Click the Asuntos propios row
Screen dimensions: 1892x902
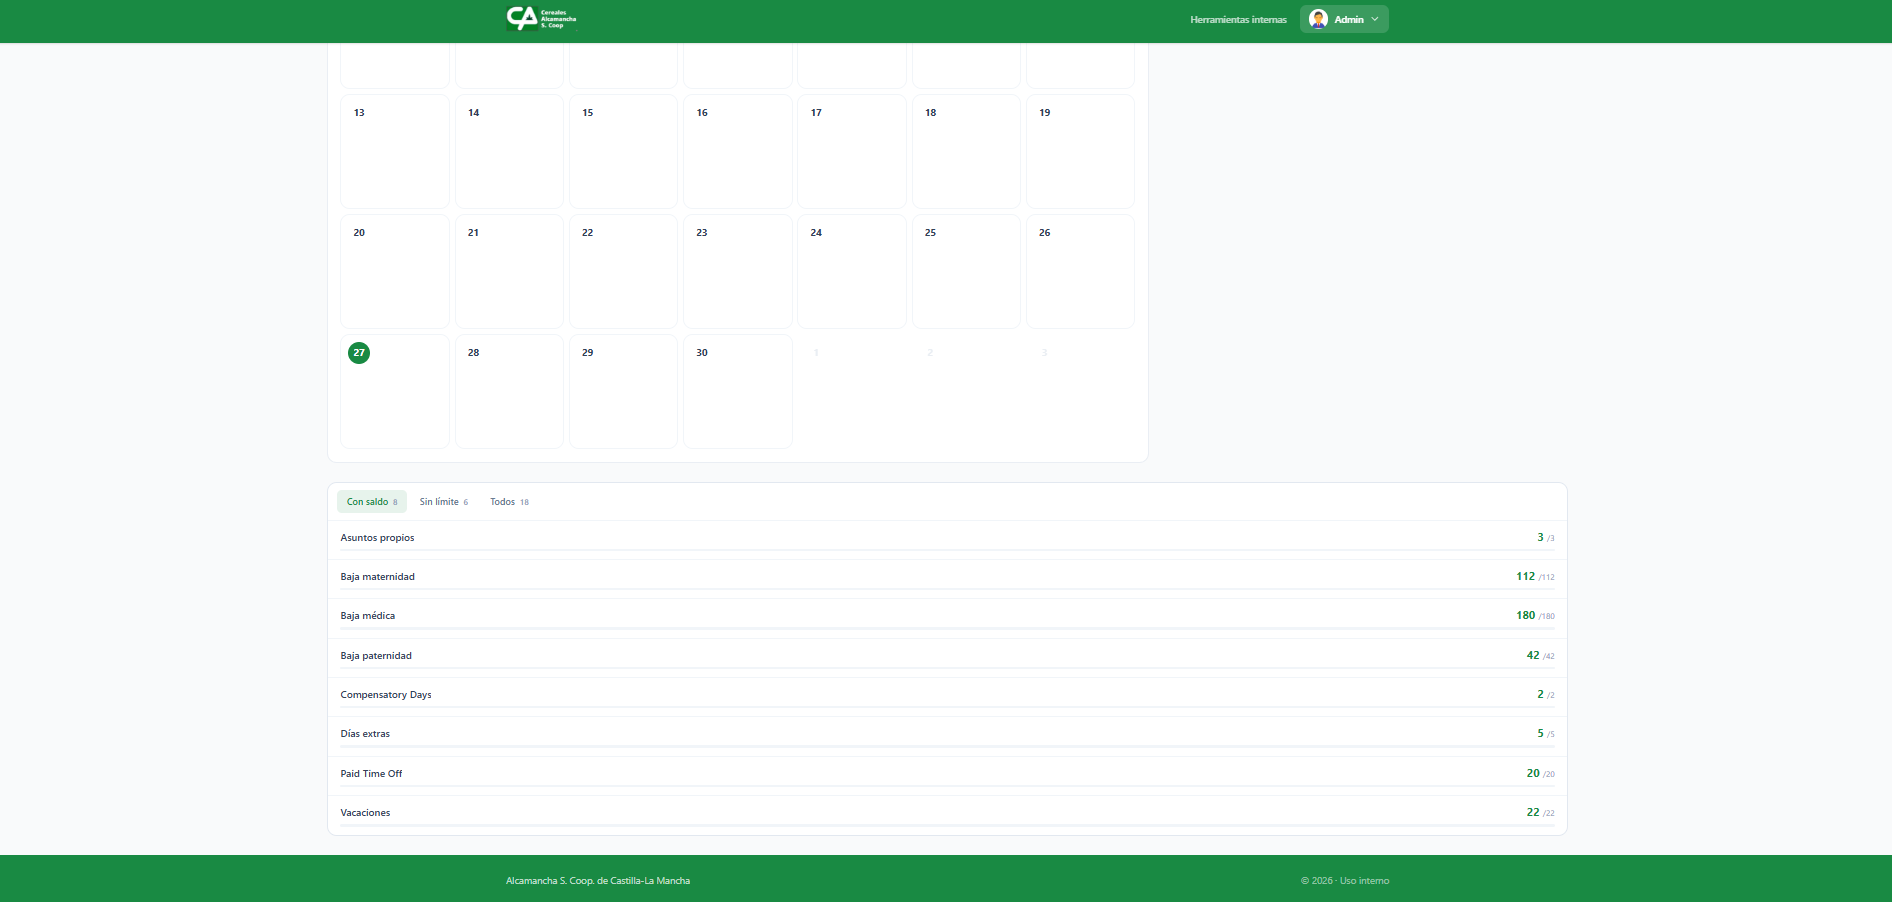[x=946, y=538]
